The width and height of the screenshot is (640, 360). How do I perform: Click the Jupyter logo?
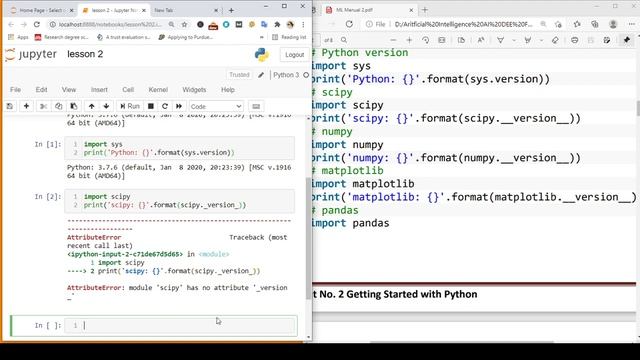coord(31,54)
